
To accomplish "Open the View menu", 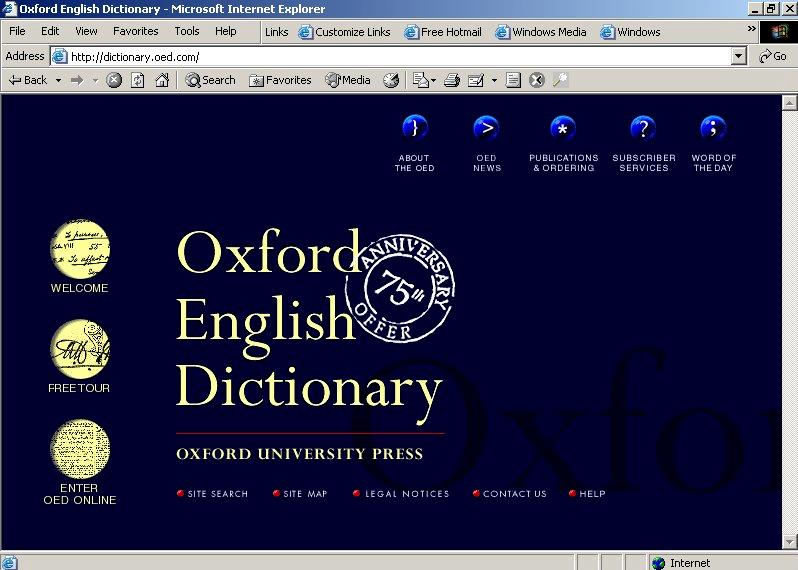I will click(86, 31).
